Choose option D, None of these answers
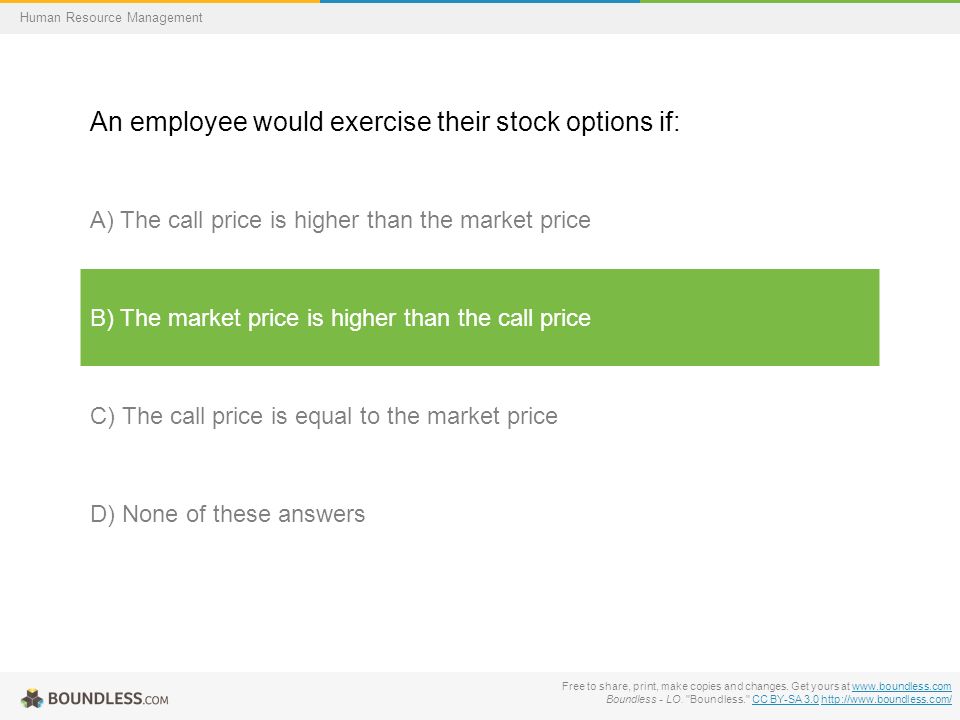 (227, 514)
